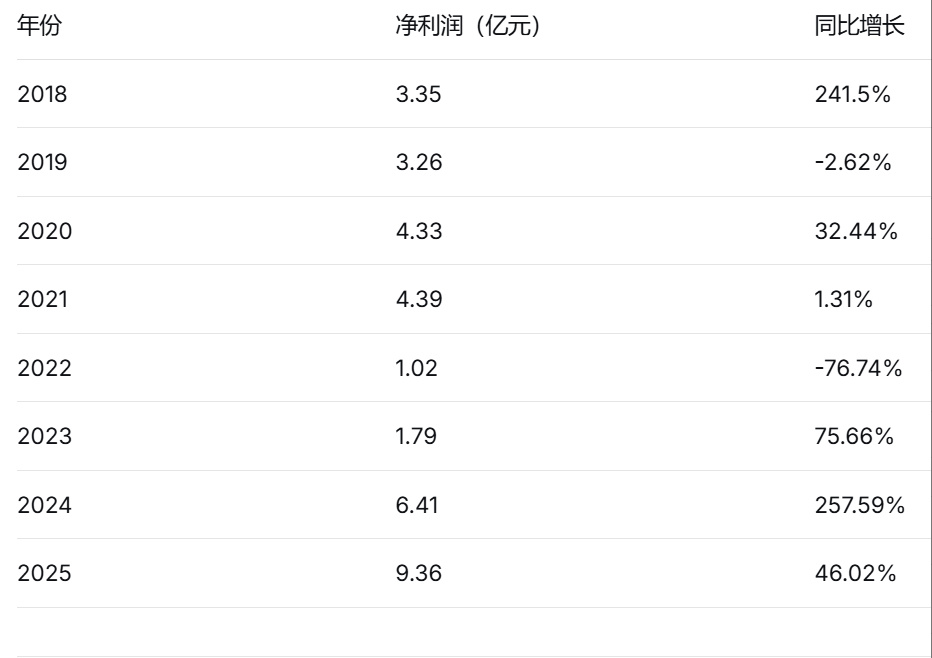Click the 3.35 net profit value

[x=418, y=95]
